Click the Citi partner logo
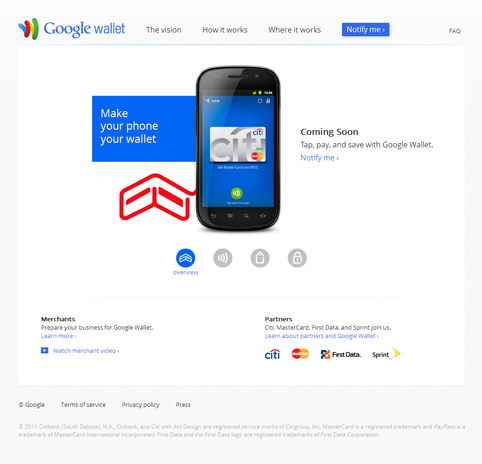Viewport: 482px width, 464px height. 272,354
